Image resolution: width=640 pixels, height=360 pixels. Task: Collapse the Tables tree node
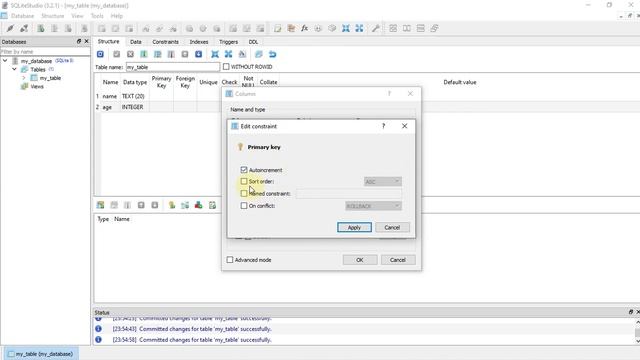[14, 69]
